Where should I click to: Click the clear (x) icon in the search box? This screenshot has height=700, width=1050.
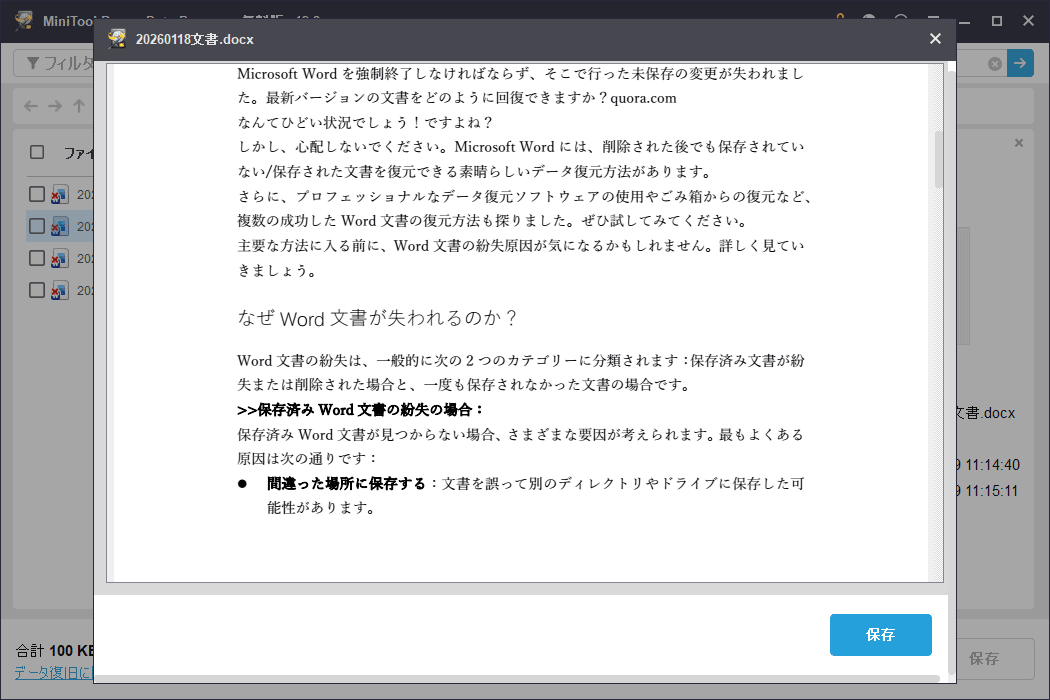[995, 62]
